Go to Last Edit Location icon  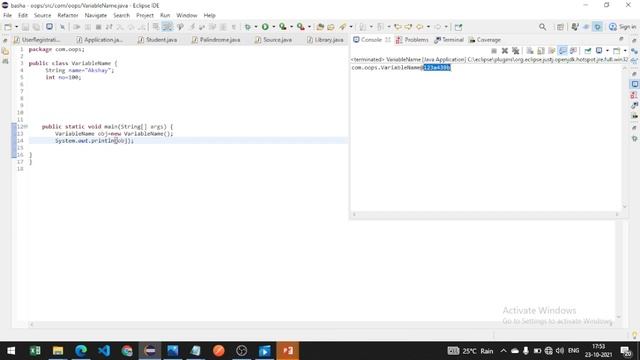[398, 27]
